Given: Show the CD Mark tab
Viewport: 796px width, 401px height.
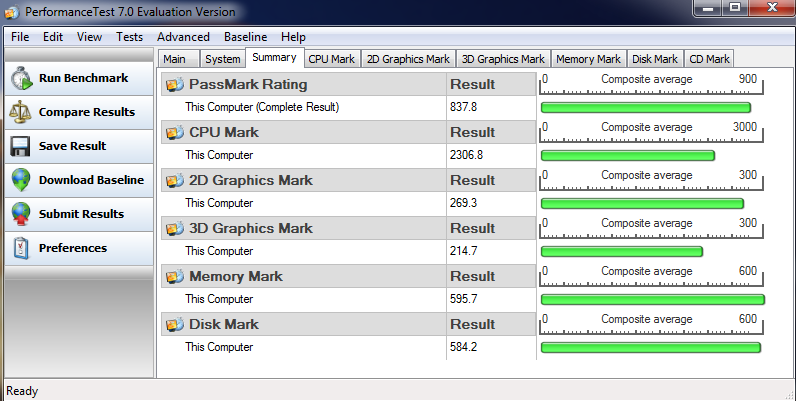Looking at the screenshot, I should tap(709, 59).
